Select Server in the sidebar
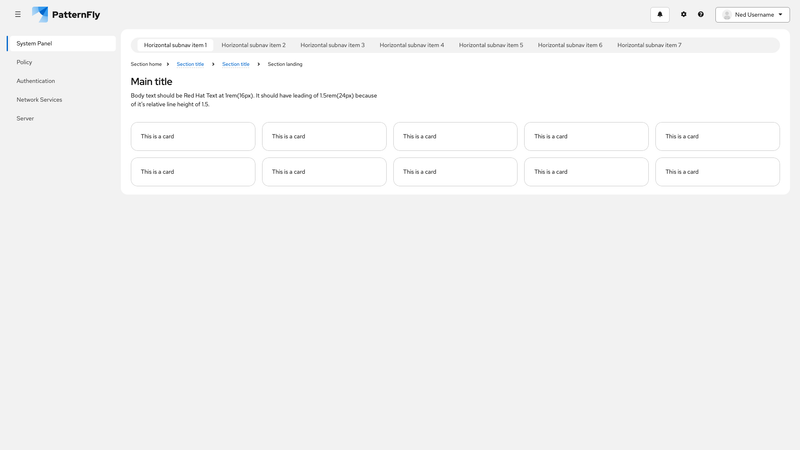This screenshot has width=800, height=450. tap(25, 118)
